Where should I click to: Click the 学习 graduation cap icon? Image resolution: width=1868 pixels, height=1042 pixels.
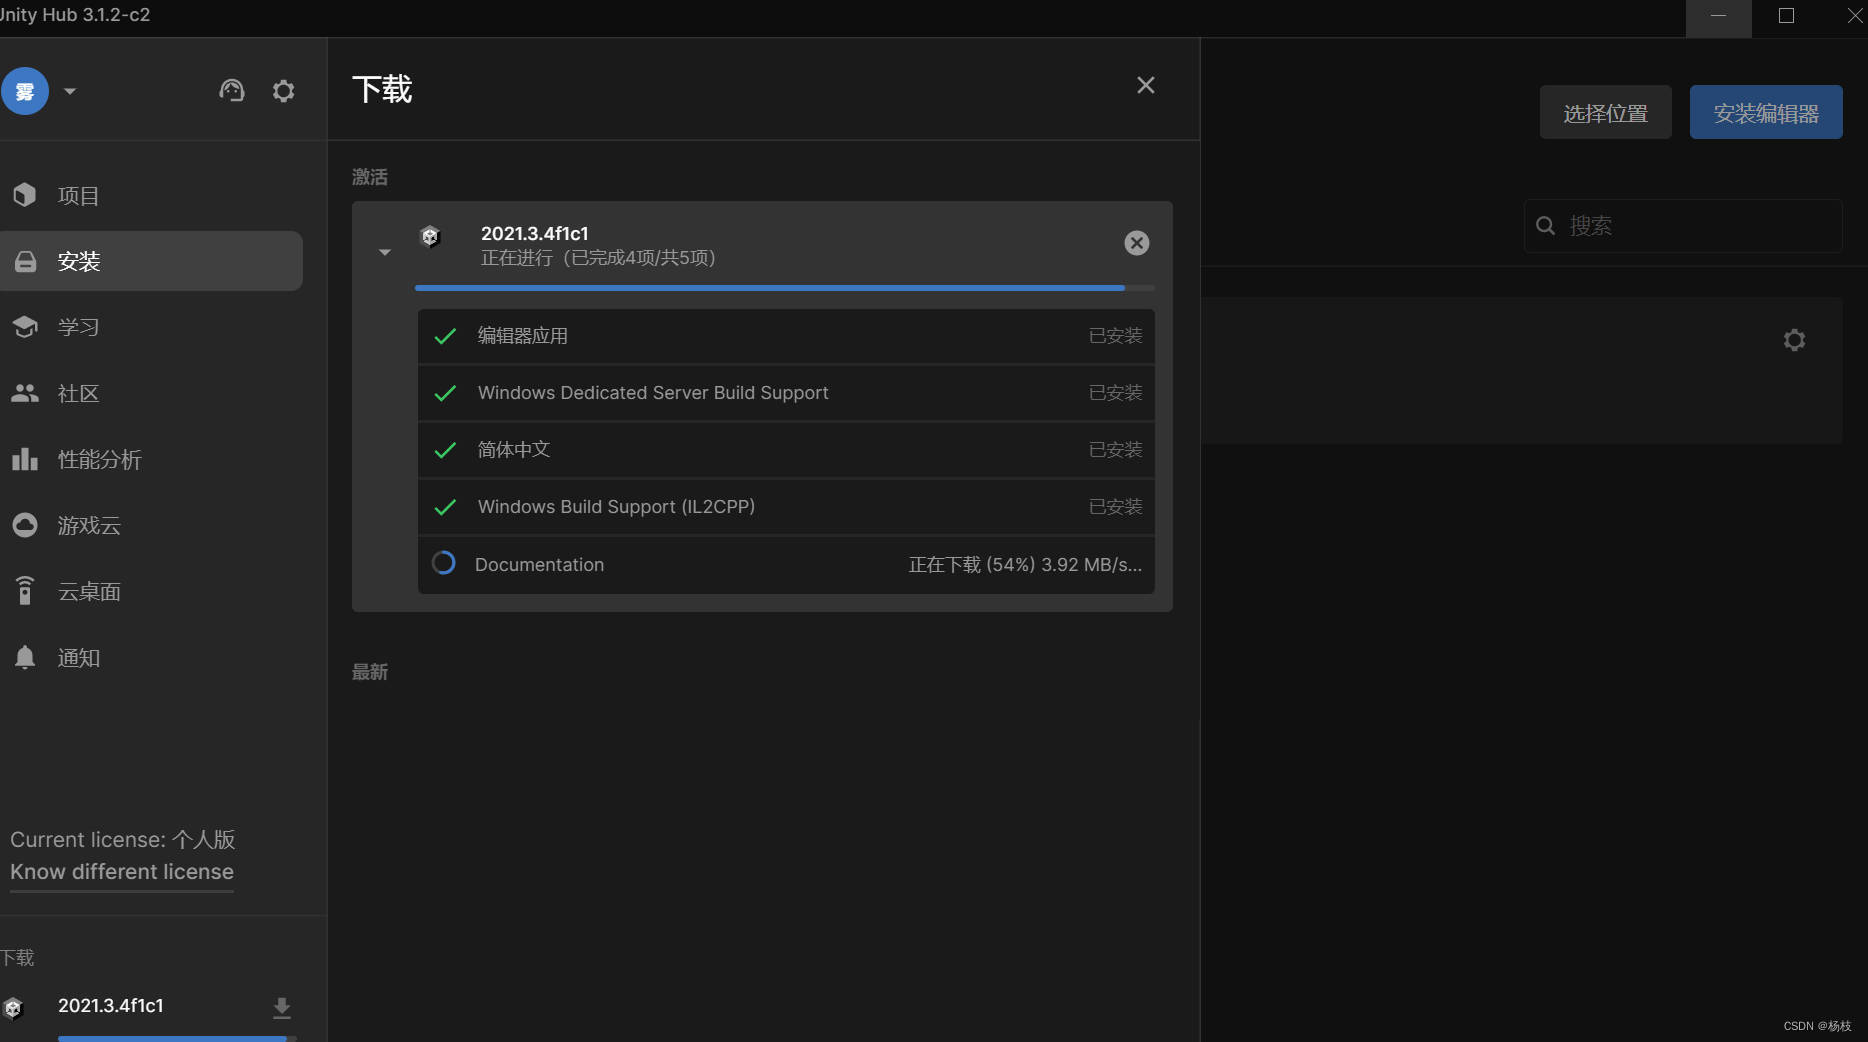(x=25, y=327)
